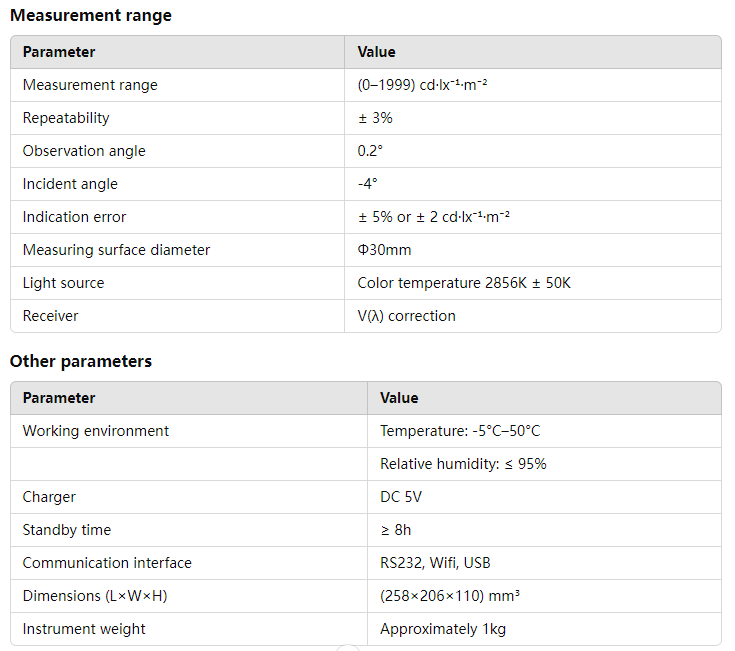Click the partial circular button at page bottom
735x651 pixels.
347,647
